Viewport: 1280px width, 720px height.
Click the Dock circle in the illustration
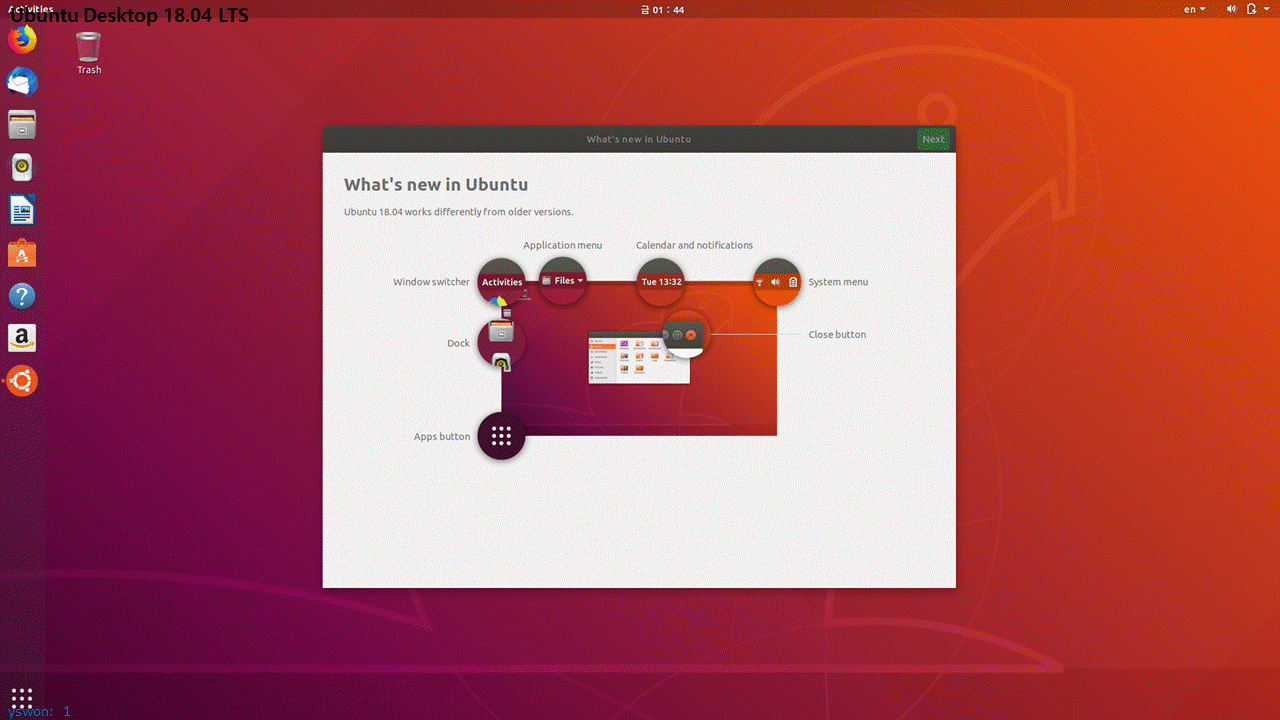point(501,343)
